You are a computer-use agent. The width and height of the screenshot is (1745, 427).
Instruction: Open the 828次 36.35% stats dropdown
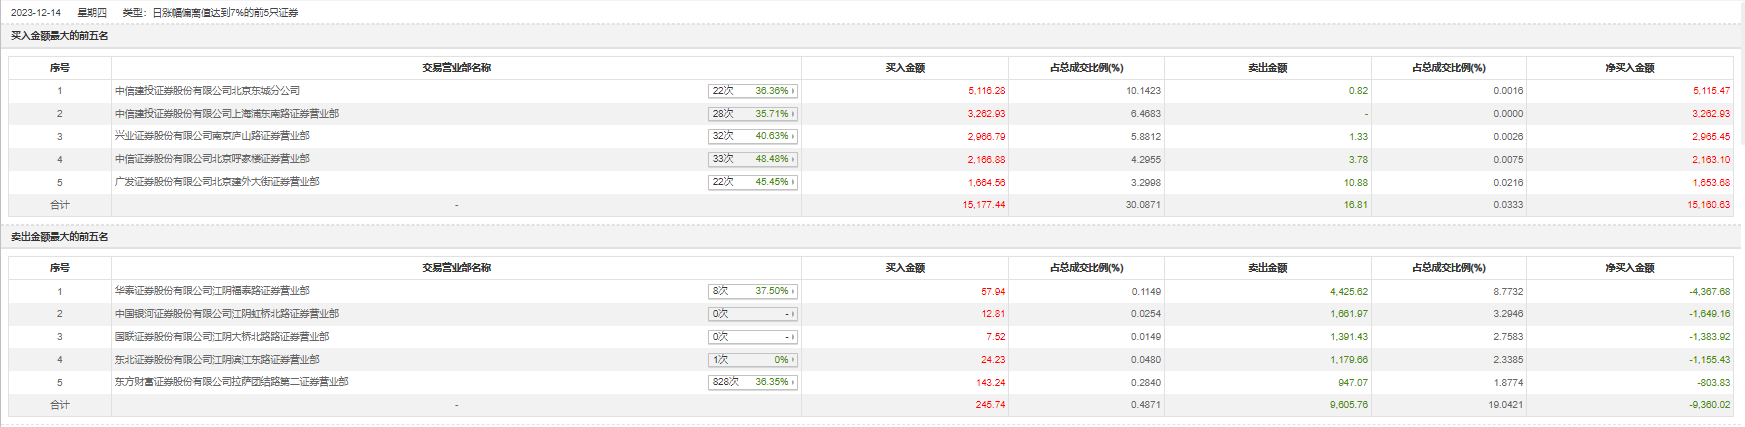click(x=753, y=382)
